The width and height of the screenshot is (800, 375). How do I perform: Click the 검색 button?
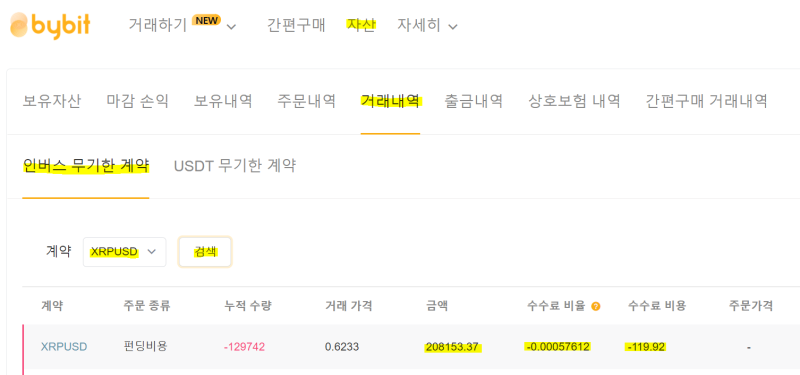coord(205,252)
